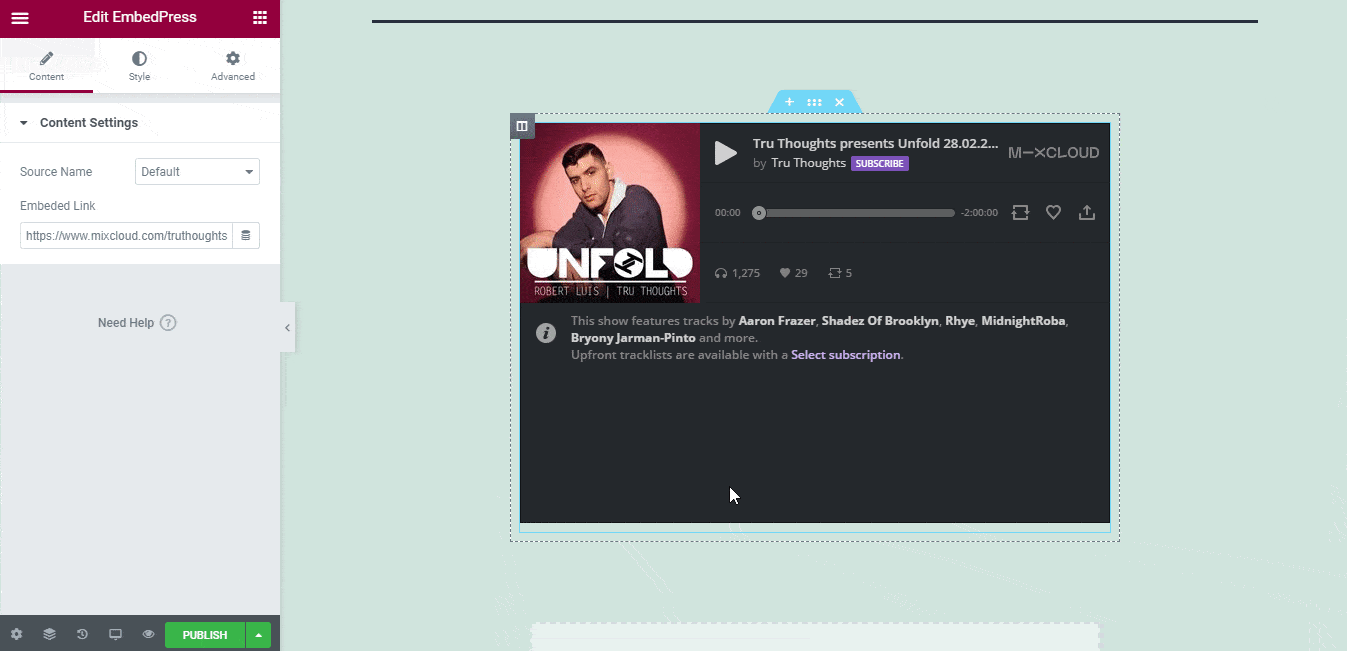The image size is (1347, 651).
Task: Toggle preview changes eye icon
Action: pyautogui.click(x=148, y=635)
